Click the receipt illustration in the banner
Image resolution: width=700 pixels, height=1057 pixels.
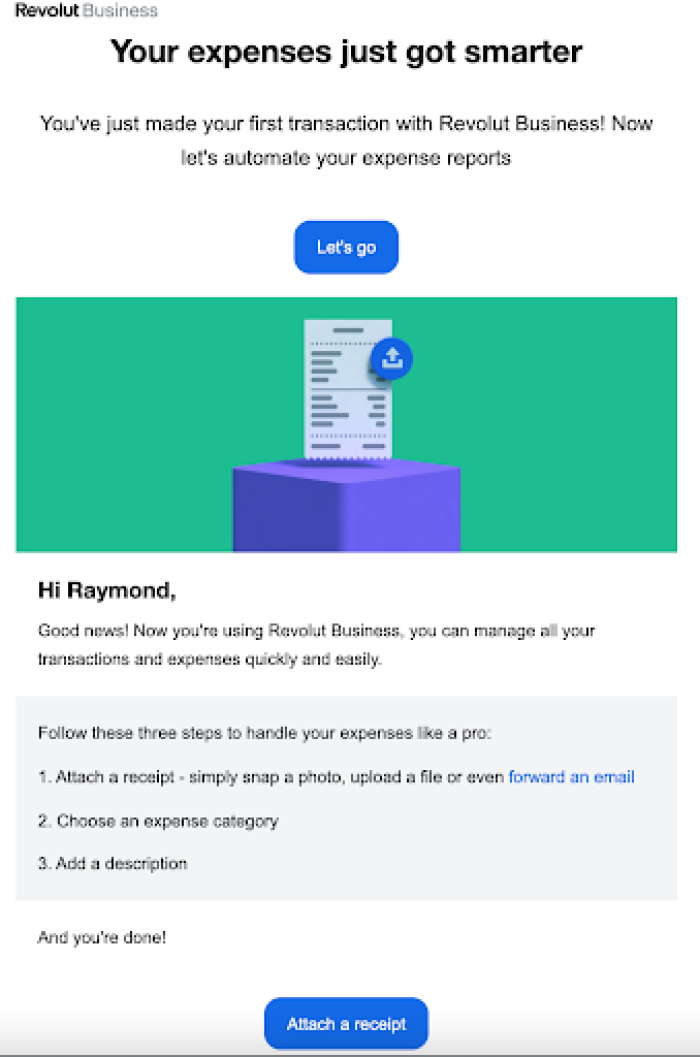[347, 390]
